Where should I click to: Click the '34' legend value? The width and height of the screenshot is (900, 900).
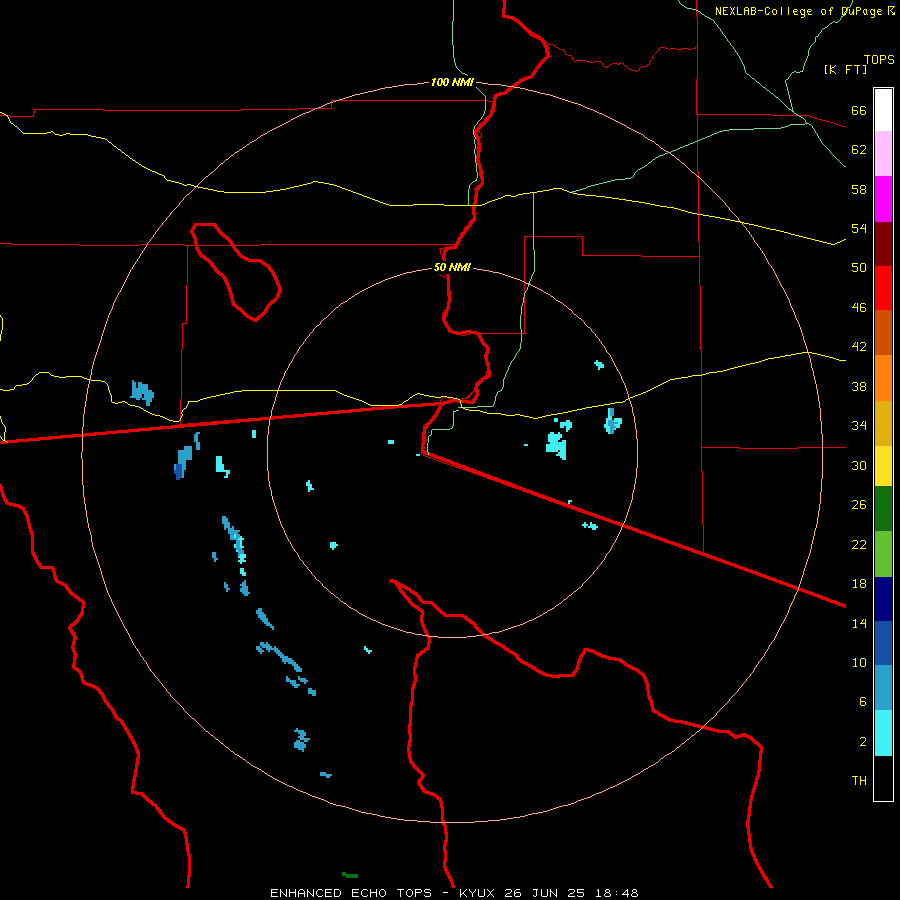point(859,425)
